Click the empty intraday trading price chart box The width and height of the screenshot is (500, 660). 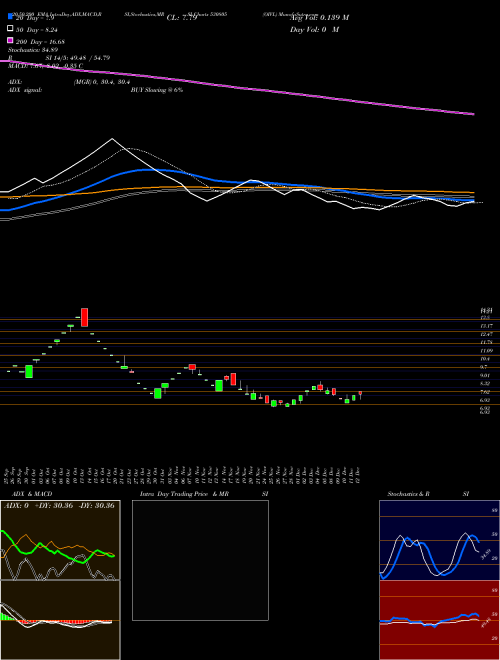click(200, 560)
